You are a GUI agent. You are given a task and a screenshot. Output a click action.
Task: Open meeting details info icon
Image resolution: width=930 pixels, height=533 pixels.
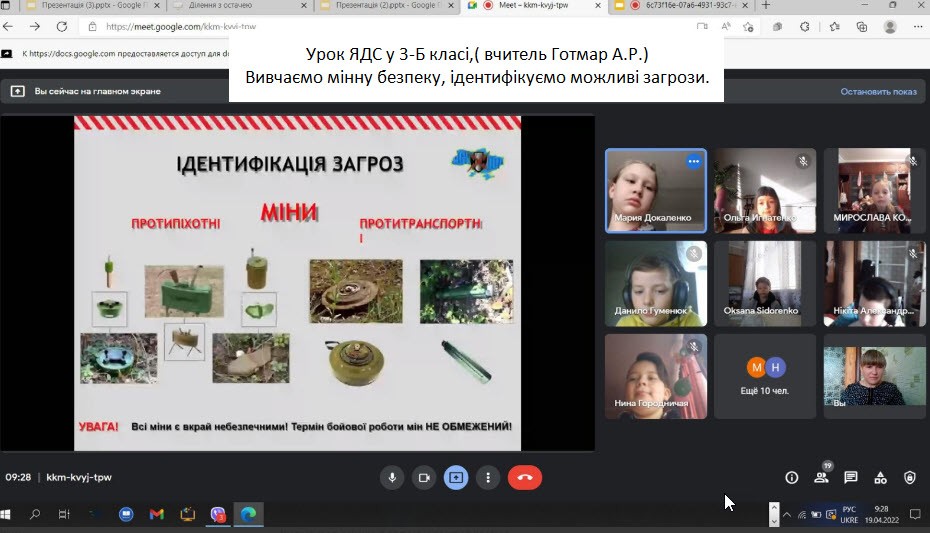click(x=792, y=478)
